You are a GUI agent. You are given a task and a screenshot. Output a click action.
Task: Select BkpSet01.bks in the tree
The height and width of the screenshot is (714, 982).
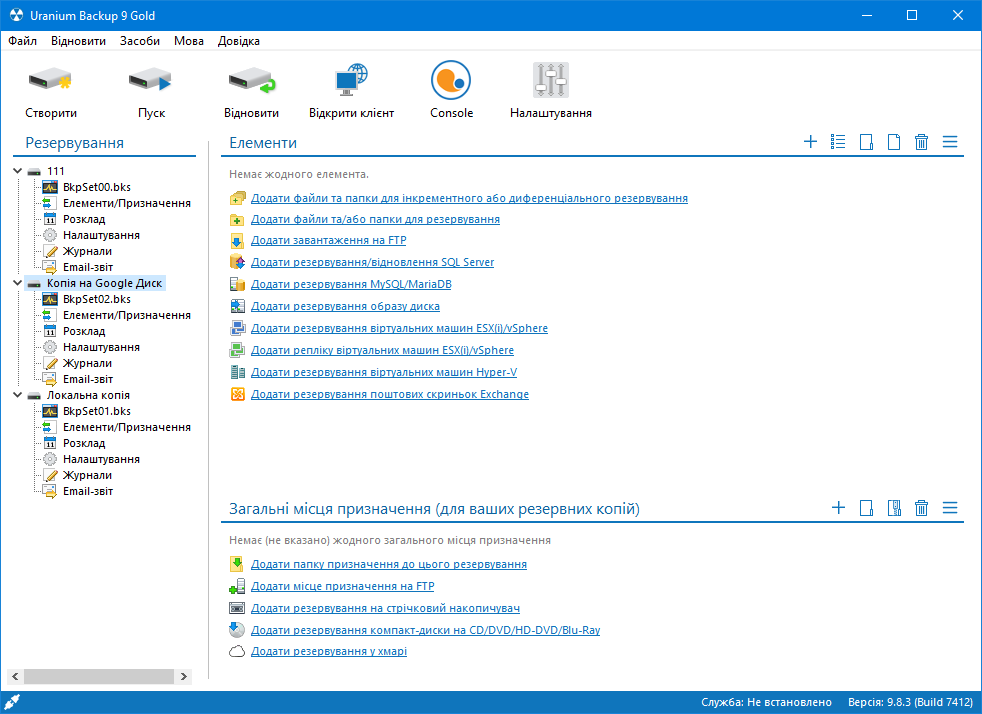pos(97,411)
